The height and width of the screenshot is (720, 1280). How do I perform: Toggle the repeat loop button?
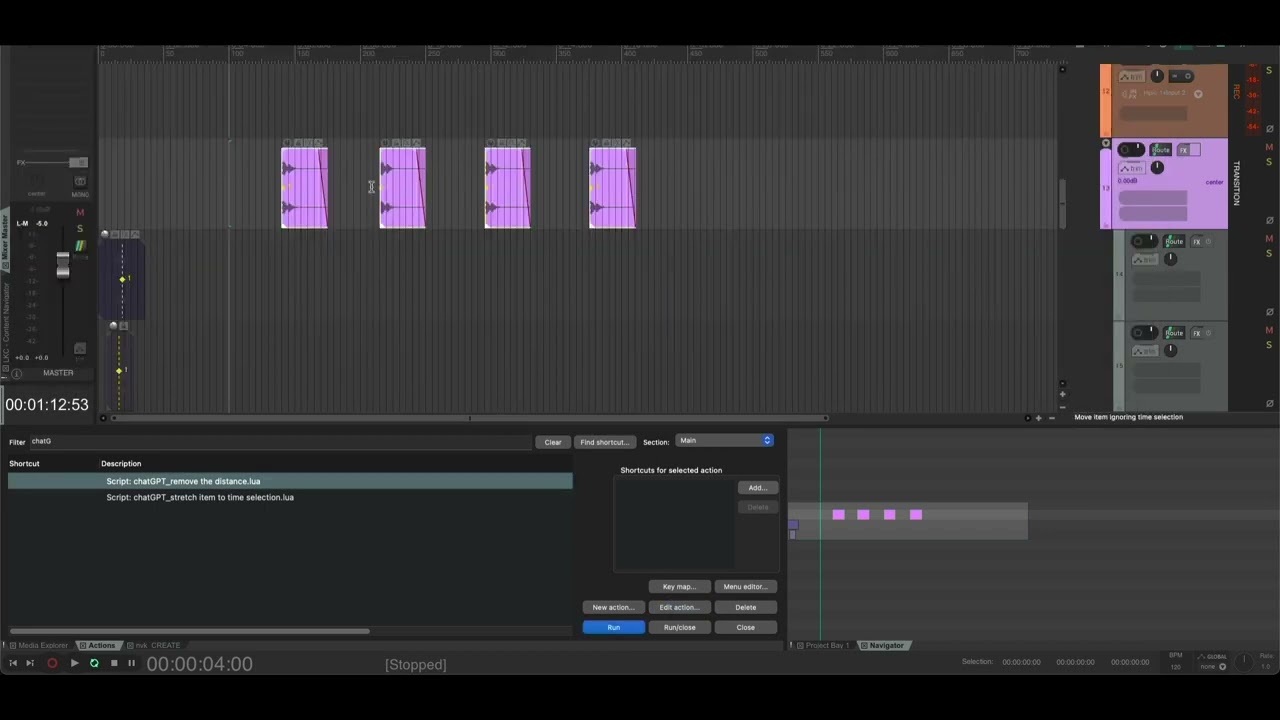pyautogui.click(x=94, y=663)
